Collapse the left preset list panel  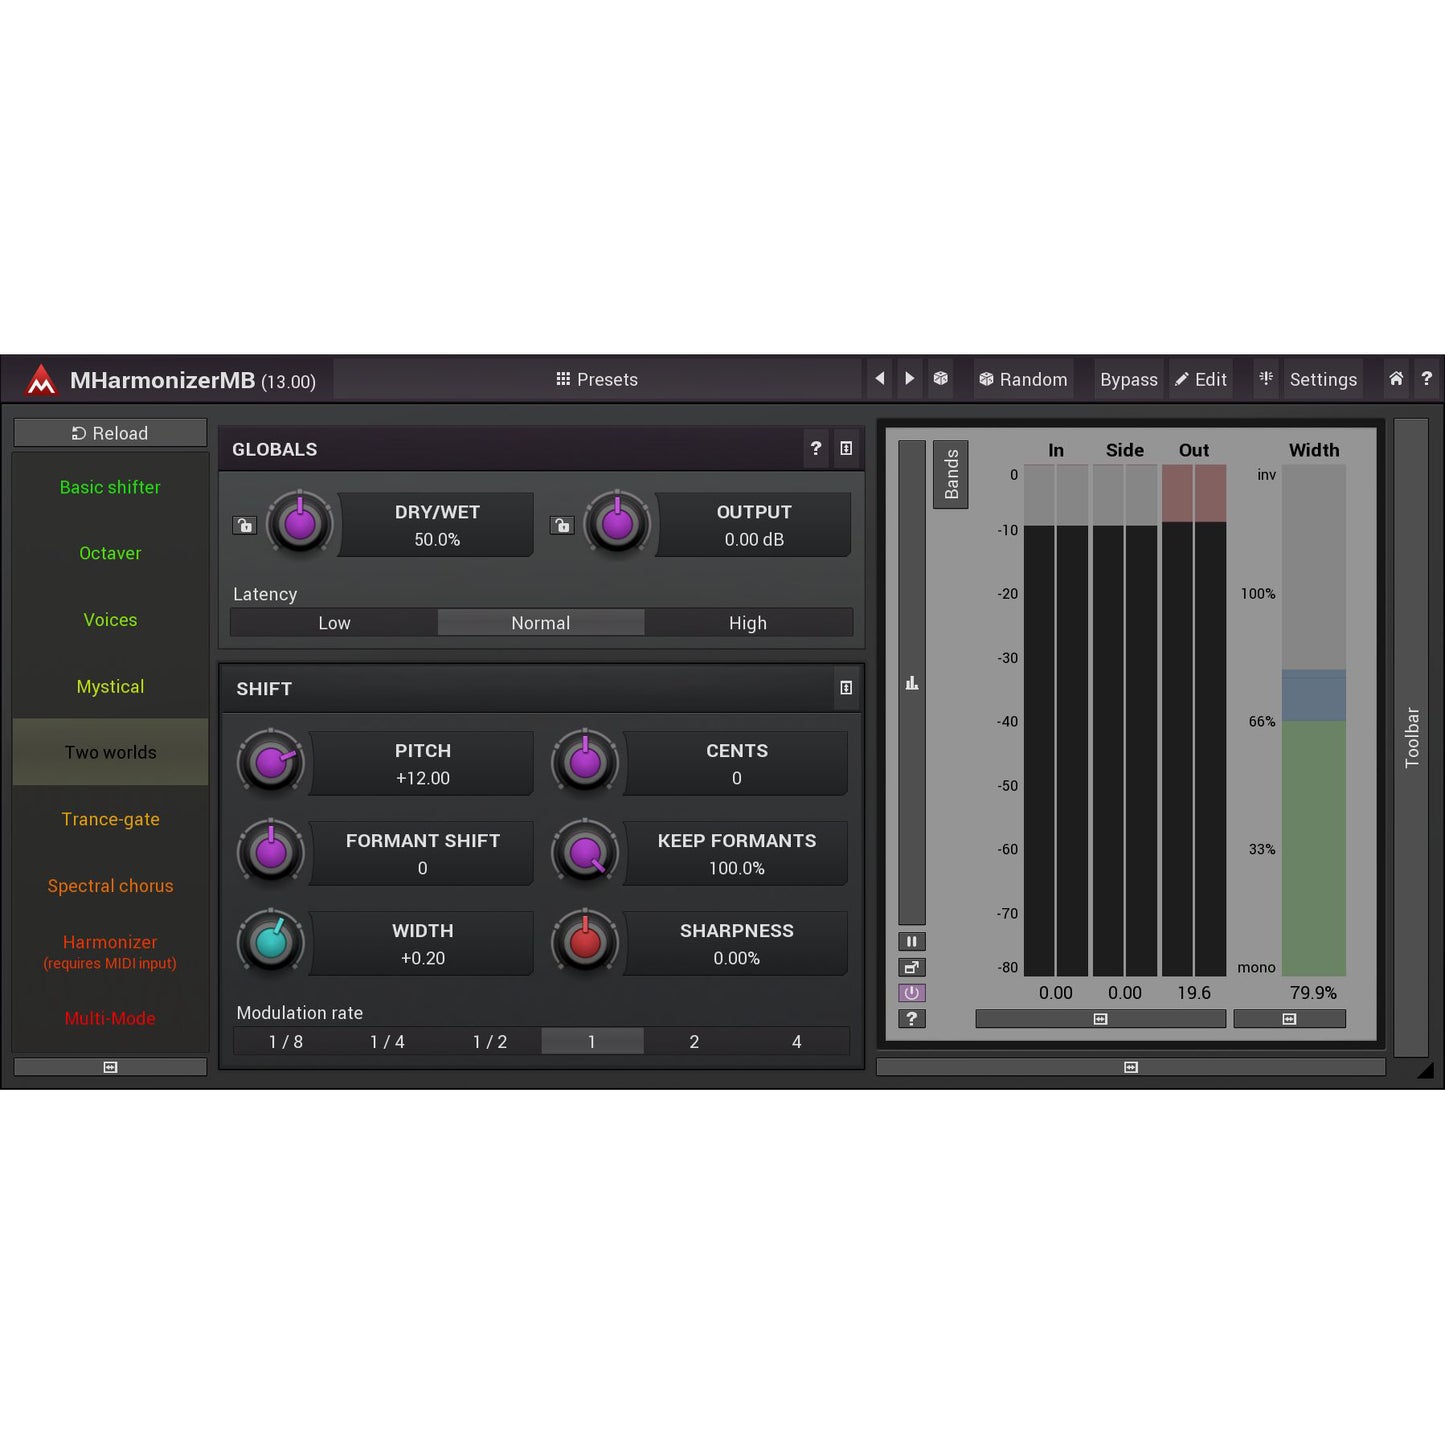[110, 1066]
